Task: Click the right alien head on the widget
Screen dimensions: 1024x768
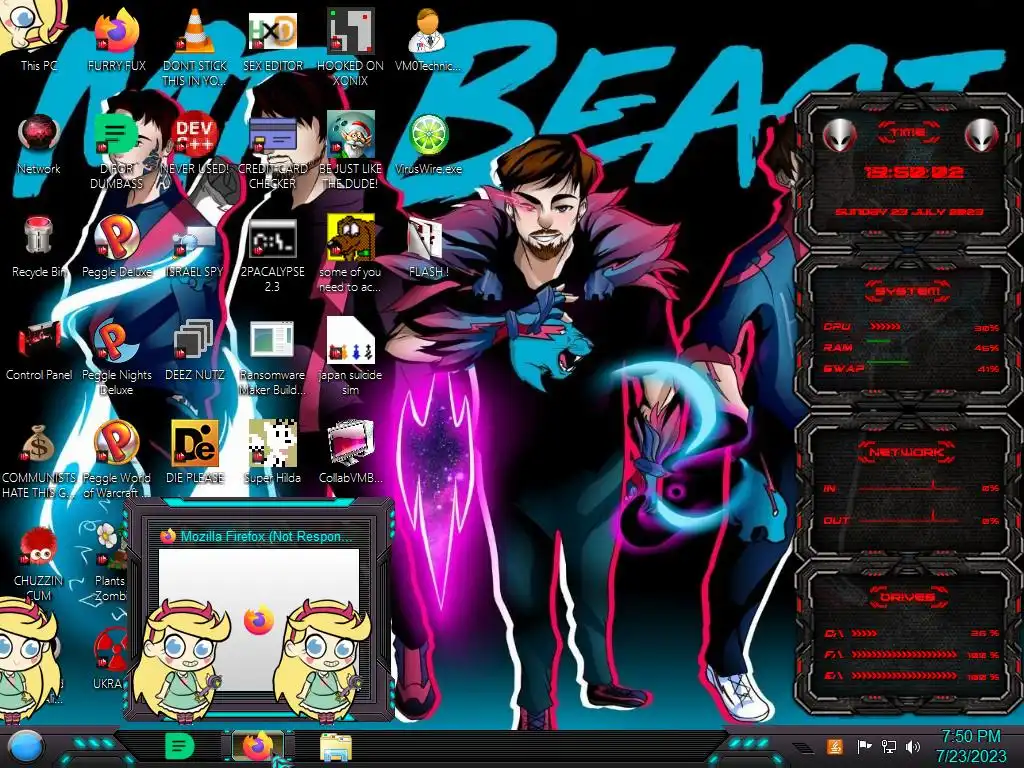Action: click(x=981, y=135)
